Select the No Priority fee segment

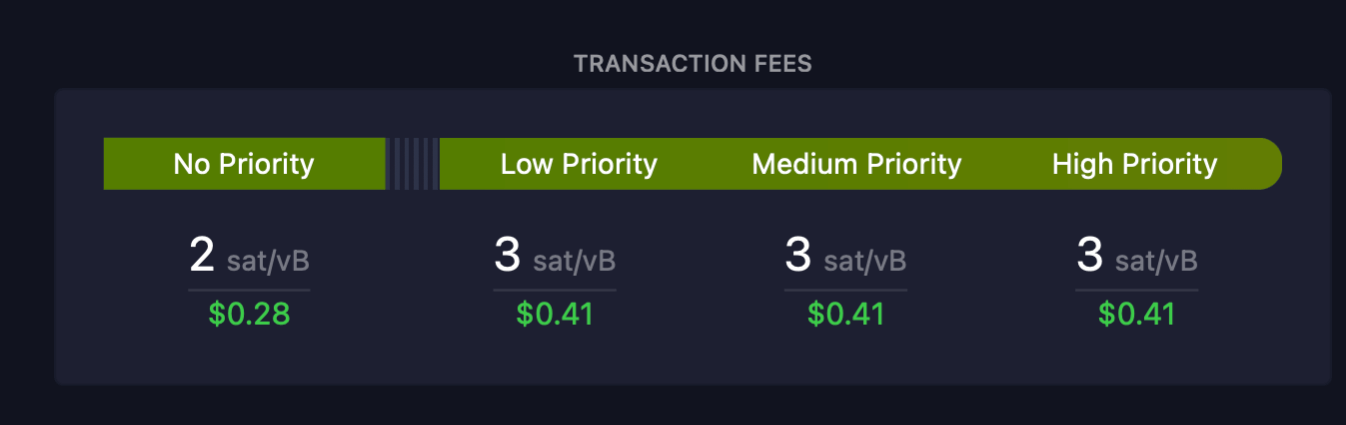(x=243, y=164)
